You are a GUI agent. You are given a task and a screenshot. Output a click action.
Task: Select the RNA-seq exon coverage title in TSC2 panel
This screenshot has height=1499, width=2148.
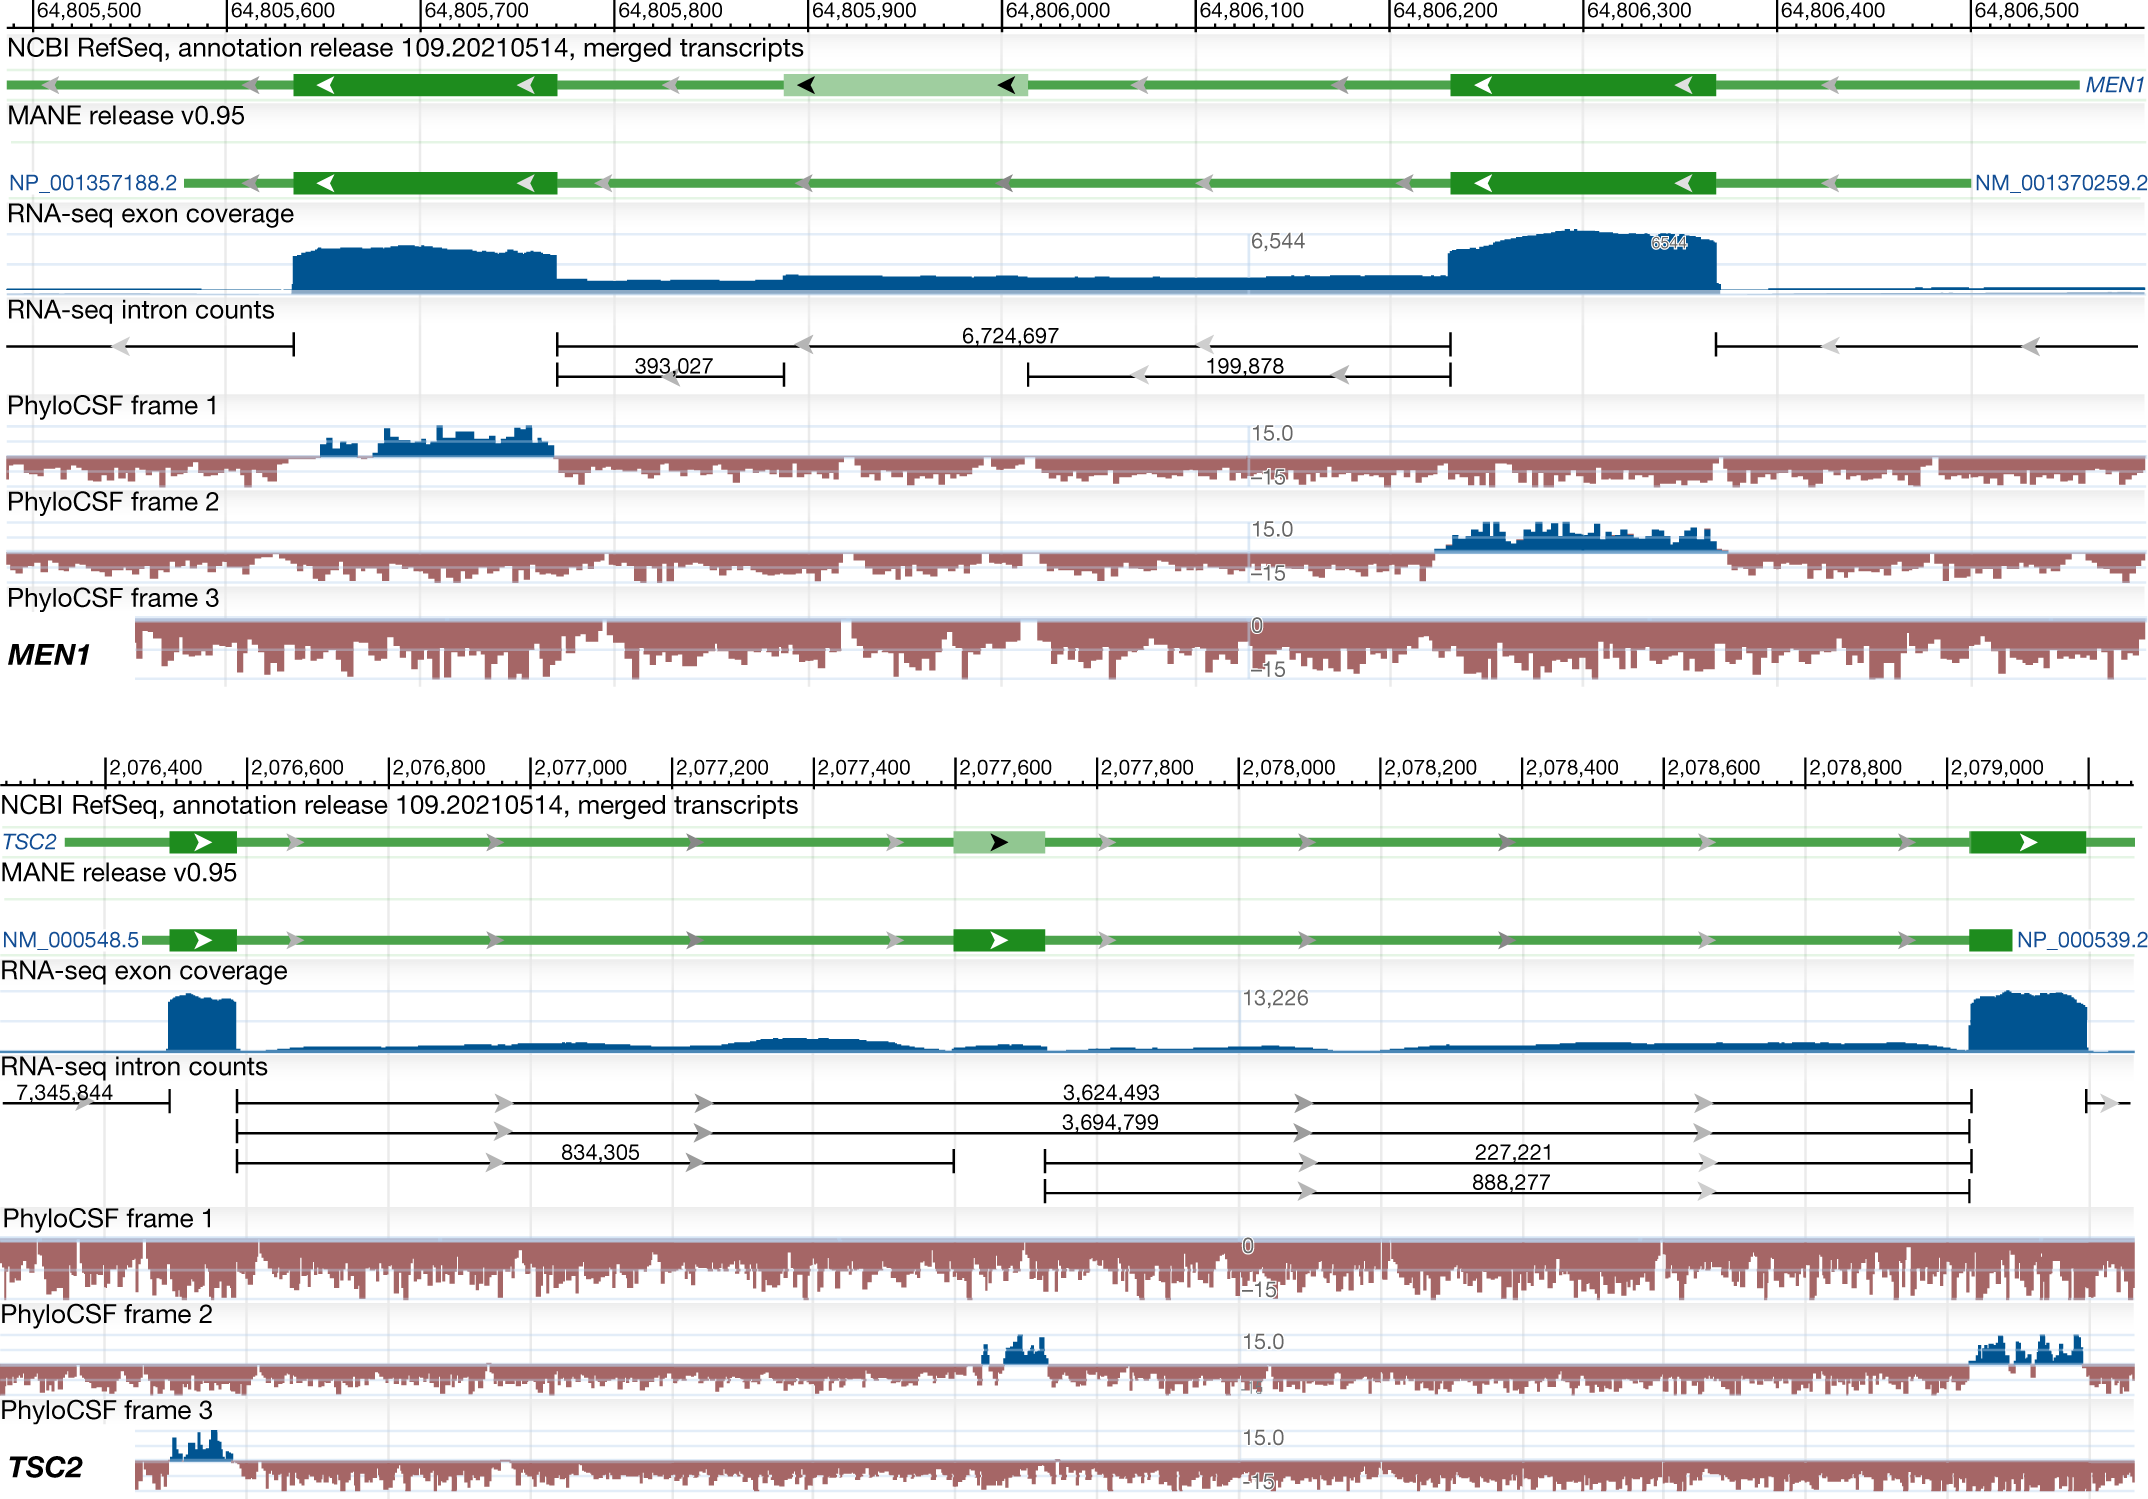(144, 971)
